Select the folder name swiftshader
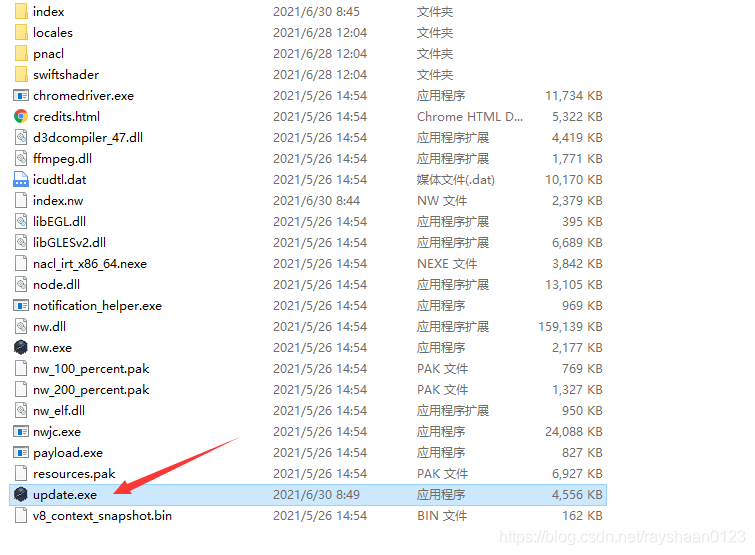This screenshot has height=555, width=755. [66, 75]
